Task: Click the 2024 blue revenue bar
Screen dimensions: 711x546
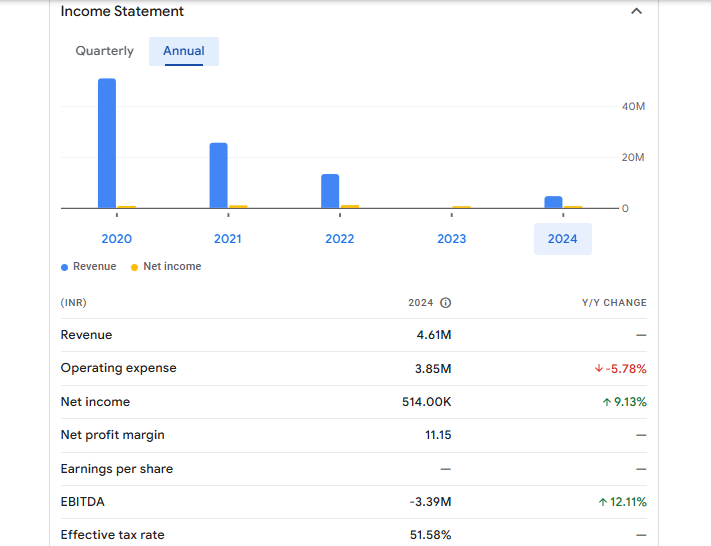Action: click(x=553, y=202)
